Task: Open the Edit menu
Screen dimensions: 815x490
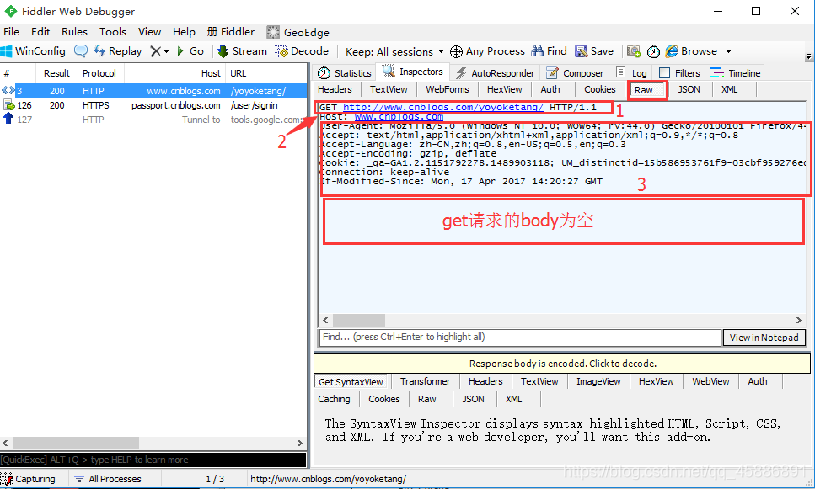Action: coord(40,32)
